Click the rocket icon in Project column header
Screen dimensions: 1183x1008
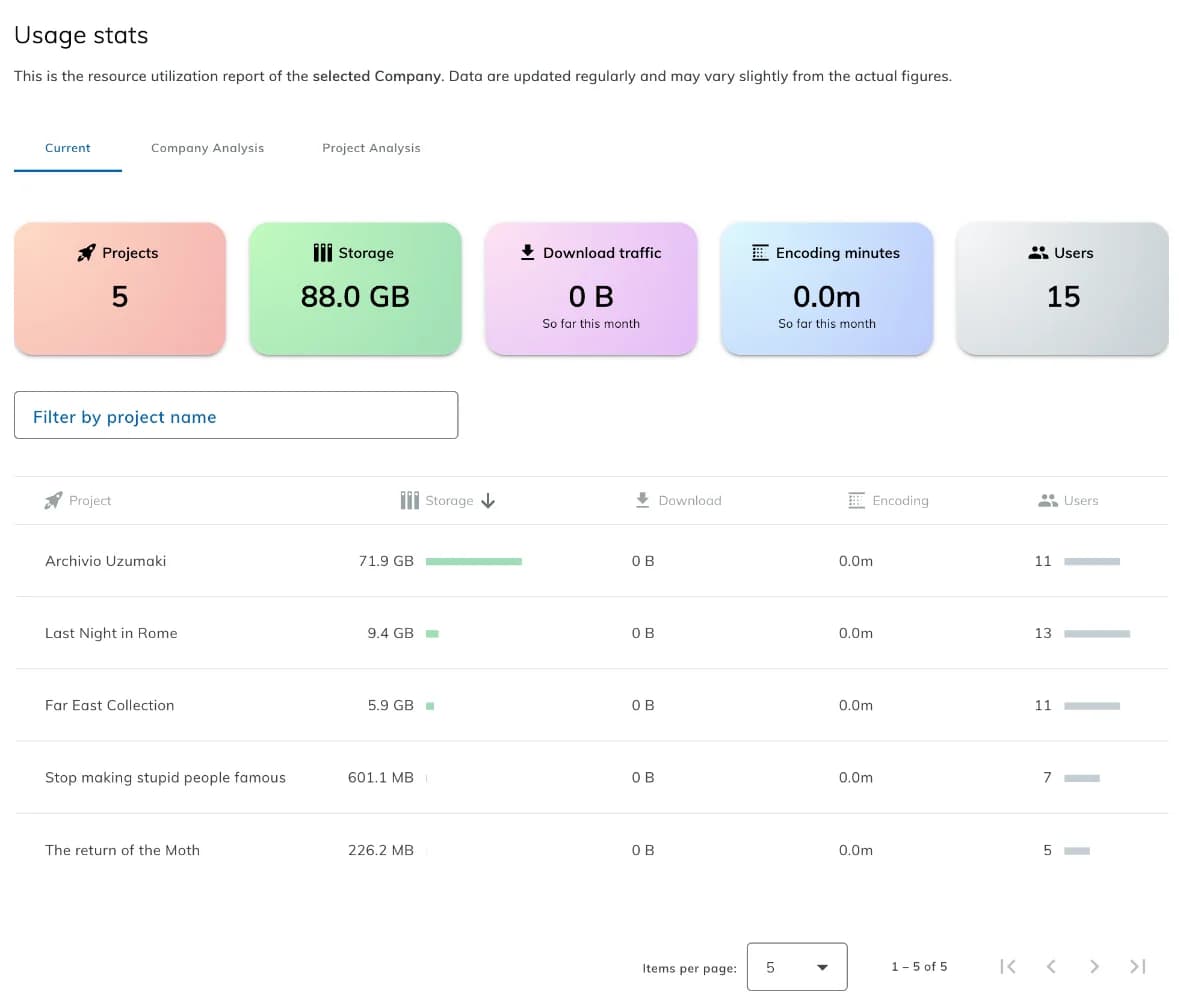[x=53, y=500]
